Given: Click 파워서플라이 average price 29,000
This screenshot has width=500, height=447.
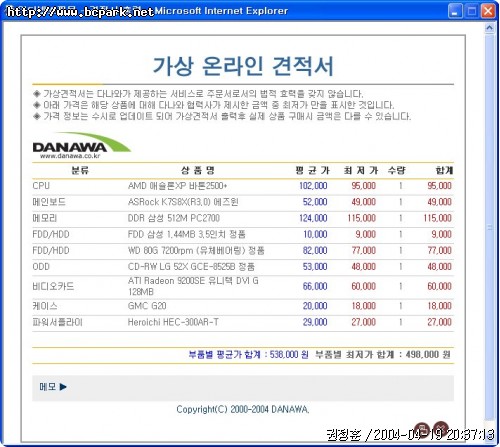Looking at the screenshot, I should pos(315,322).
